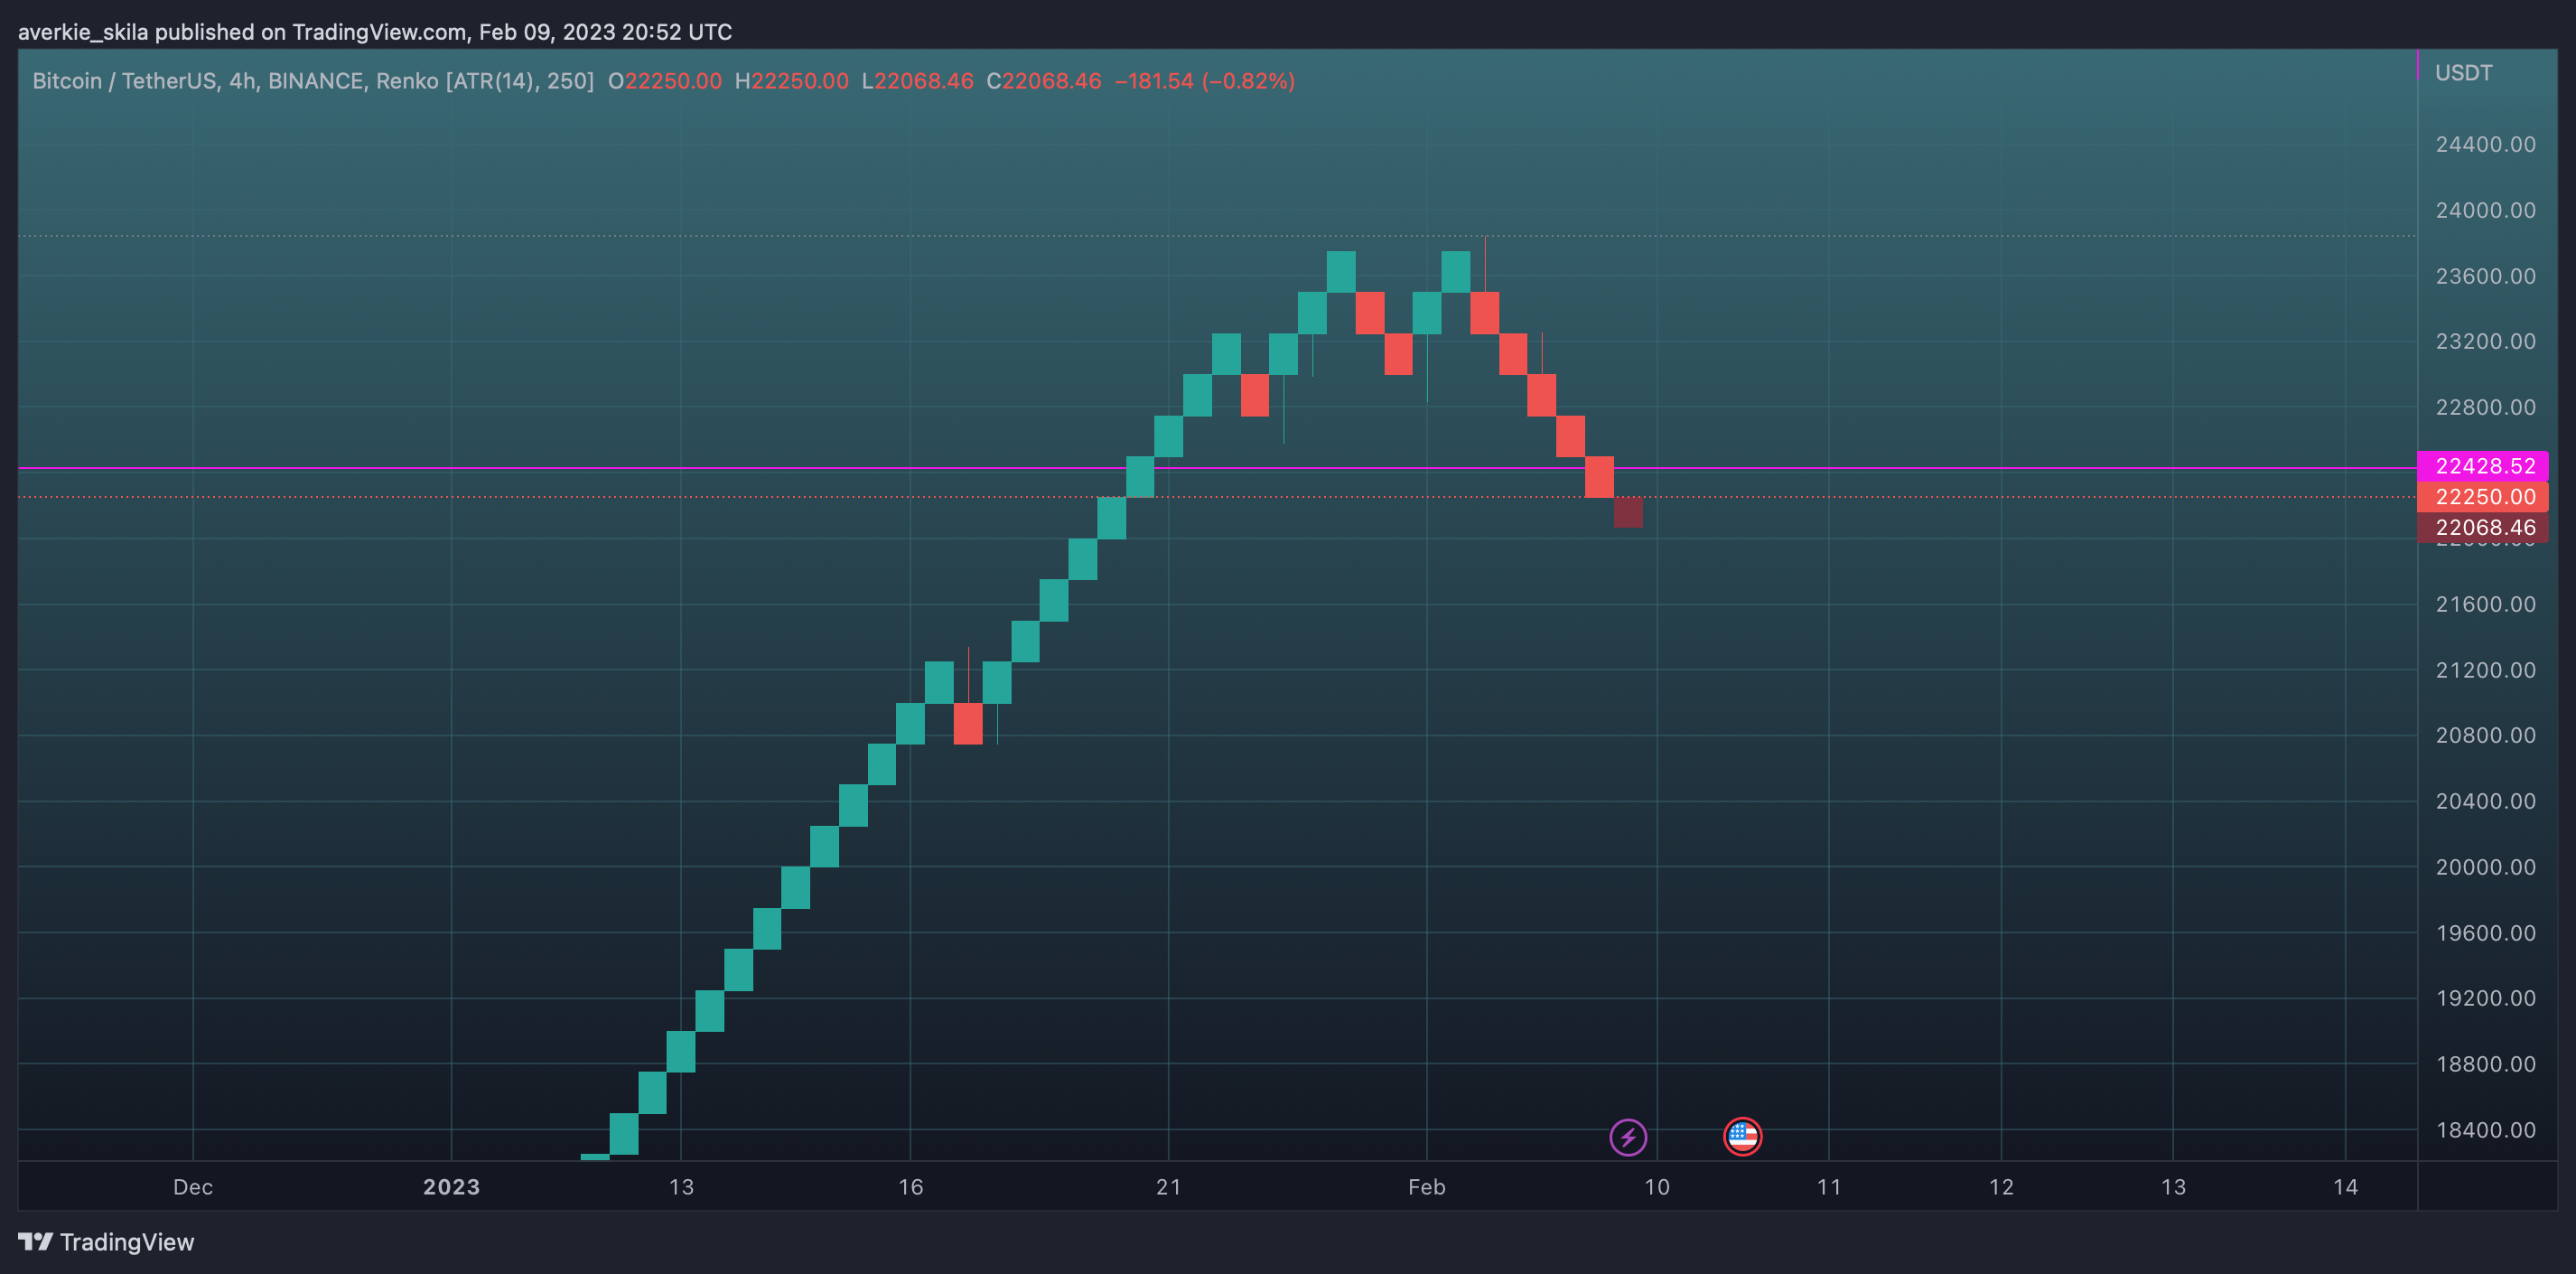Click the red 22250.00 price label
The width and height of the screenshot is (2576, 1274).
click(2483, 497)
